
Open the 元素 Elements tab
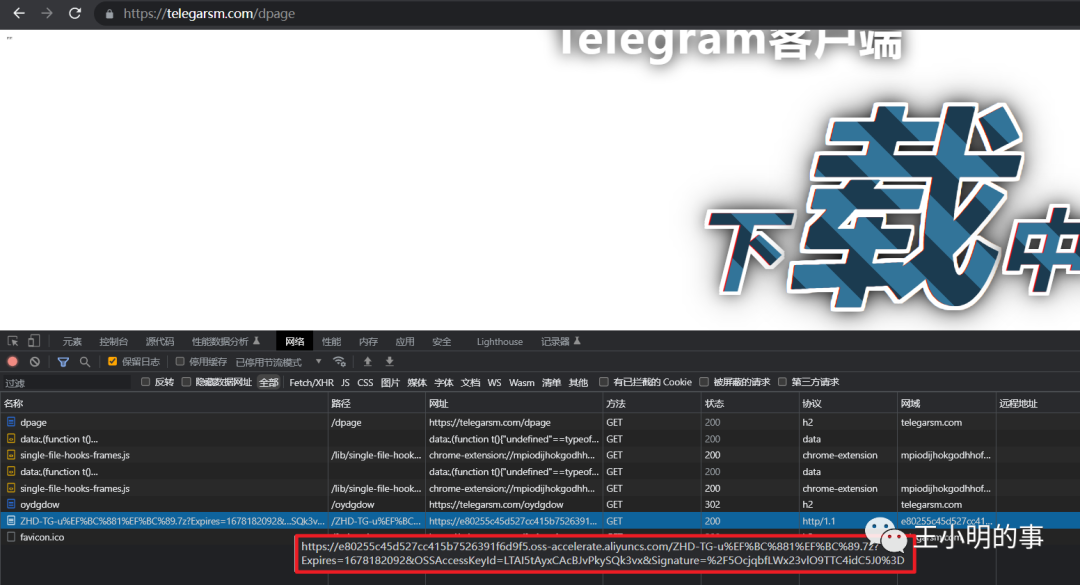coord(72,342)
